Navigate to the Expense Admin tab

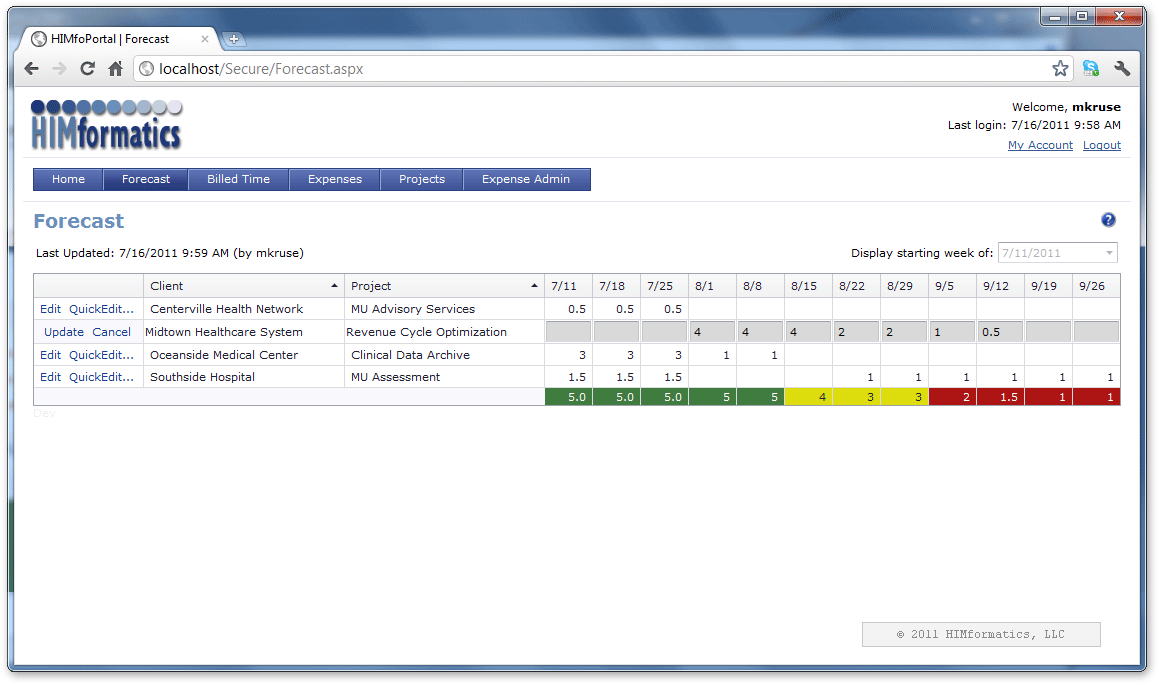(x=526, y=179)
